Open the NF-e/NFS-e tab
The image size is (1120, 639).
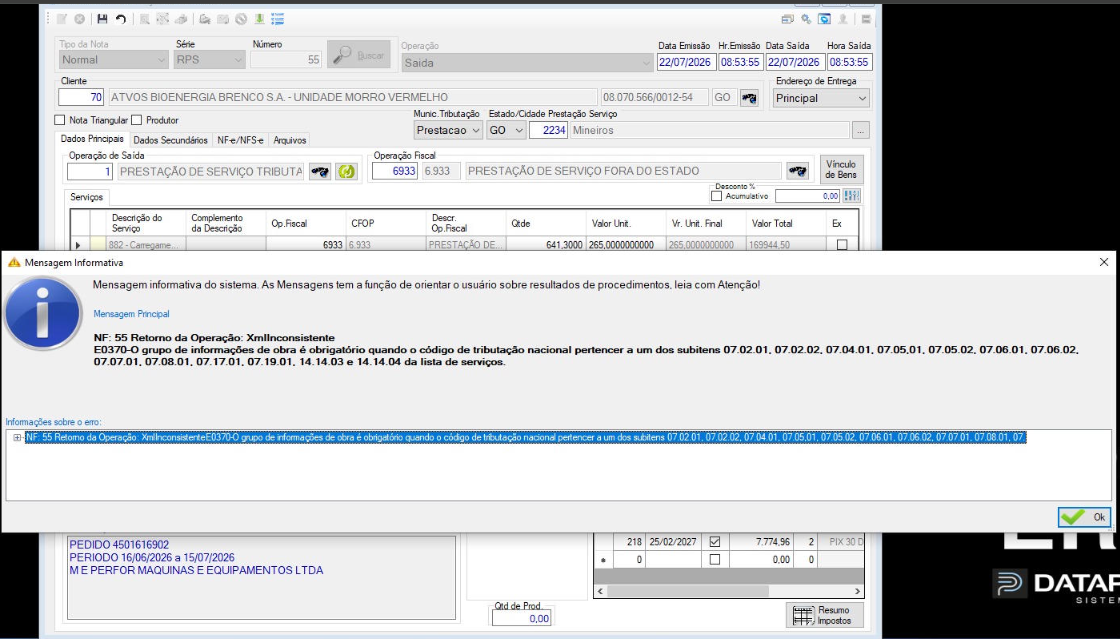[240, 140]
